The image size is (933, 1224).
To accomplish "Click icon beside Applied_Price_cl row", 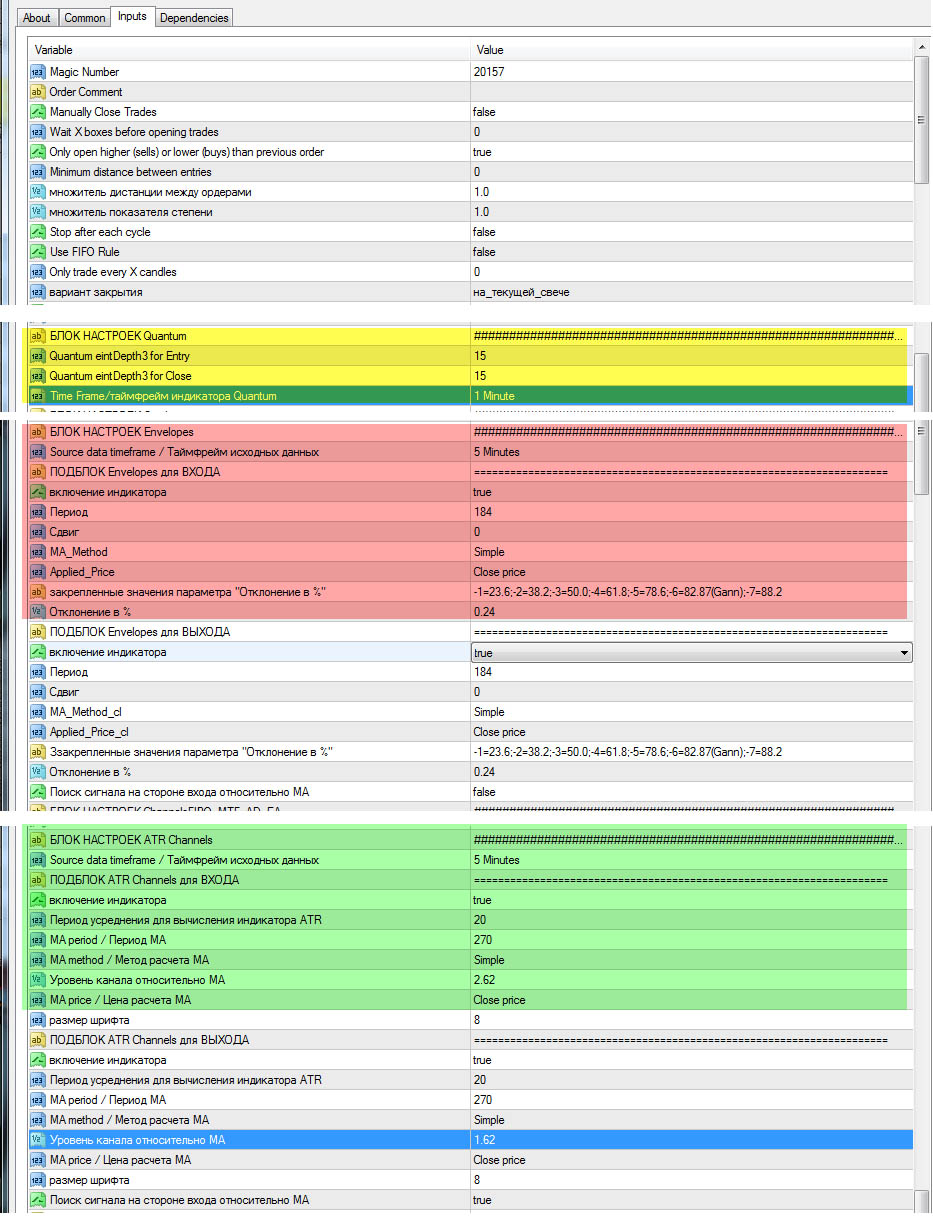I will pyautogui.click(x=38, y=732).
